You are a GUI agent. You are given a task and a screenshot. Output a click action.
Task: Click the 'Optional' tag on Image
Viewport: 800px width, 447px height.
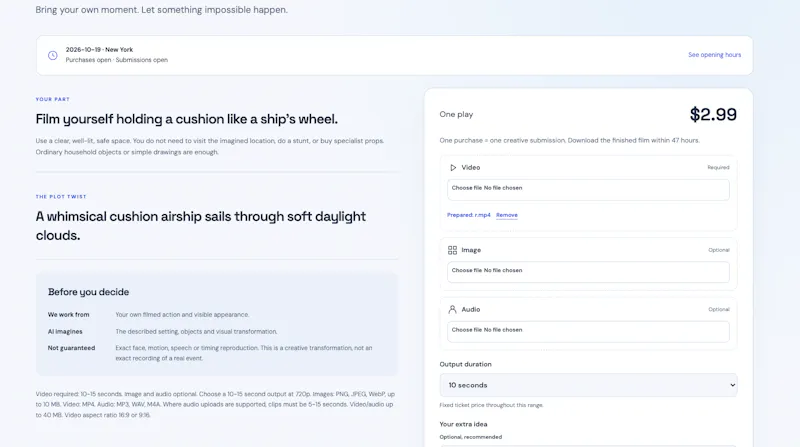coord(719,250)
